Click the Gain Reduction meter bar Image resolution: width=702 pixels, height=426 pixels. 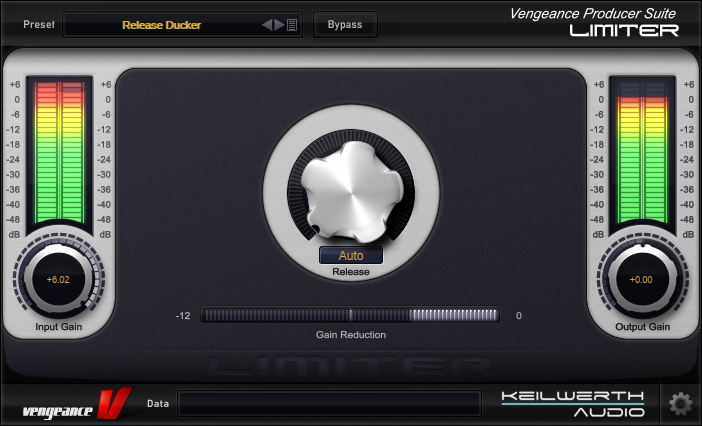click(350, 315)
